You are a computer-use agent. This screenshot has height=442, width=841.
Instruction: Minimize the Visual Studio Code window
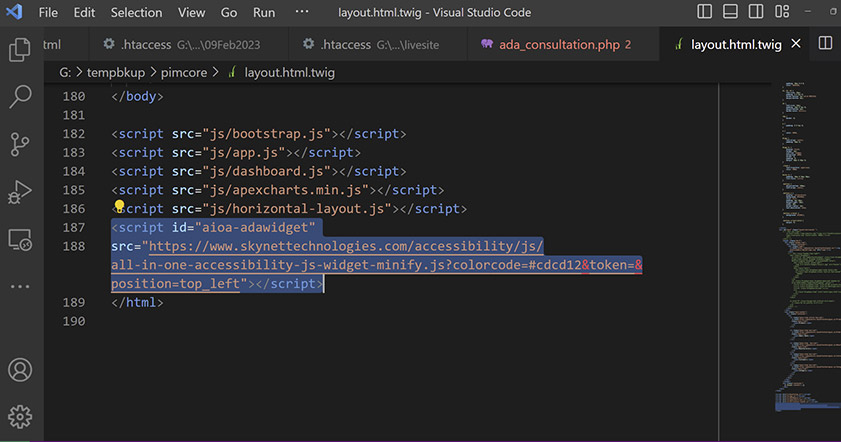pyautogui.click(x=808, y=12)
